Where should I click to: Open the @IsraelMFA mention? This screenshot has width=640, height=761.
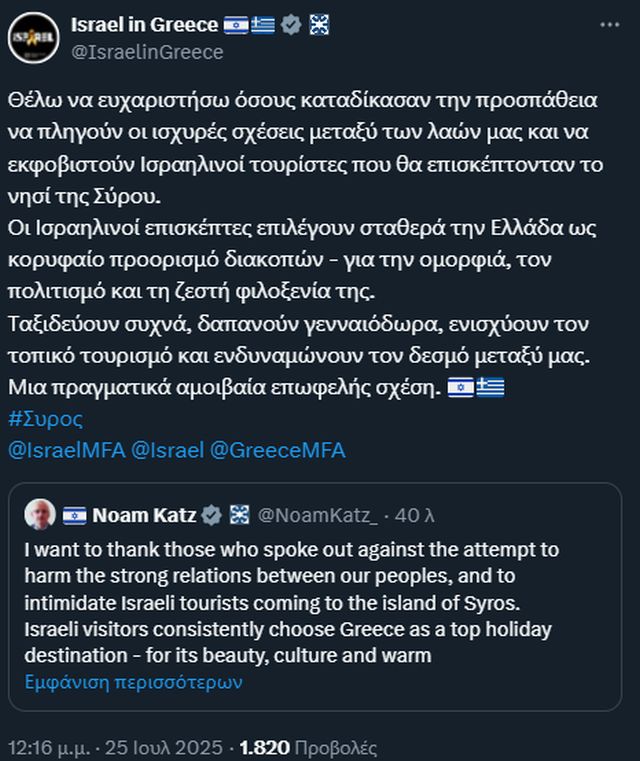click(66, 450)
